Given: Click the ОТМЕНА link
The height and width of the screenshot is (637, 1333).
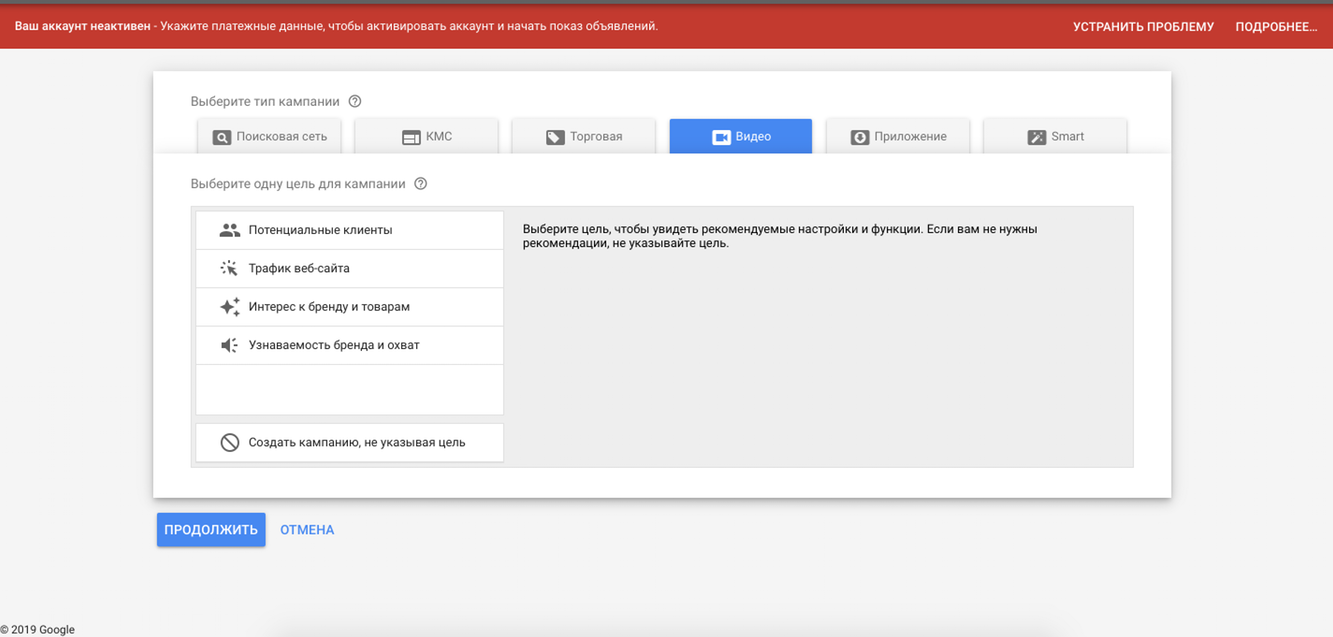Looking at the screenshot, I should [307, 530].
